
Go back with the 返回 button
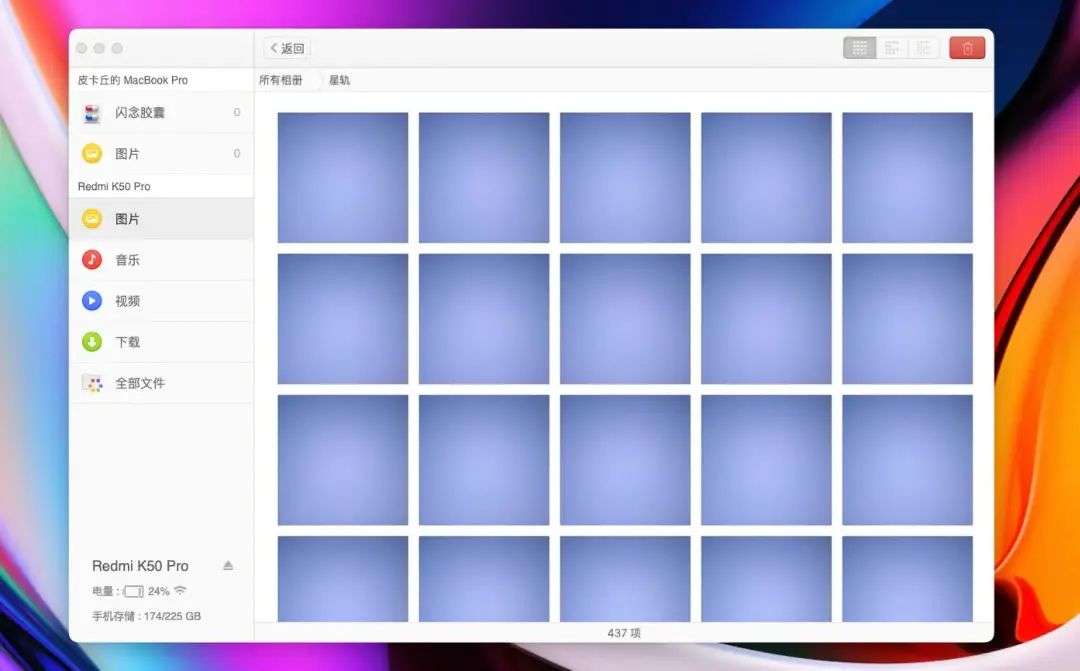click(x=288, y=48)
